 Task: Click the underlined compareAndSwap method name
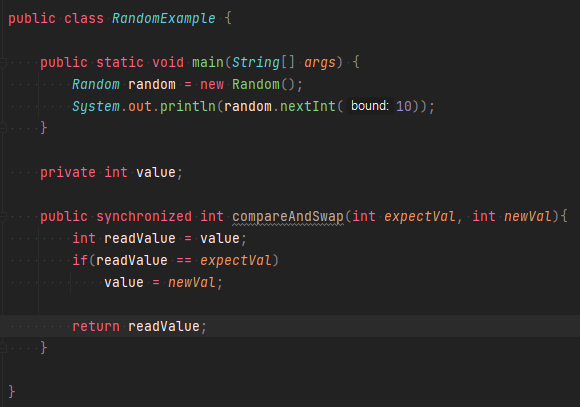click(x=288, y=217)
